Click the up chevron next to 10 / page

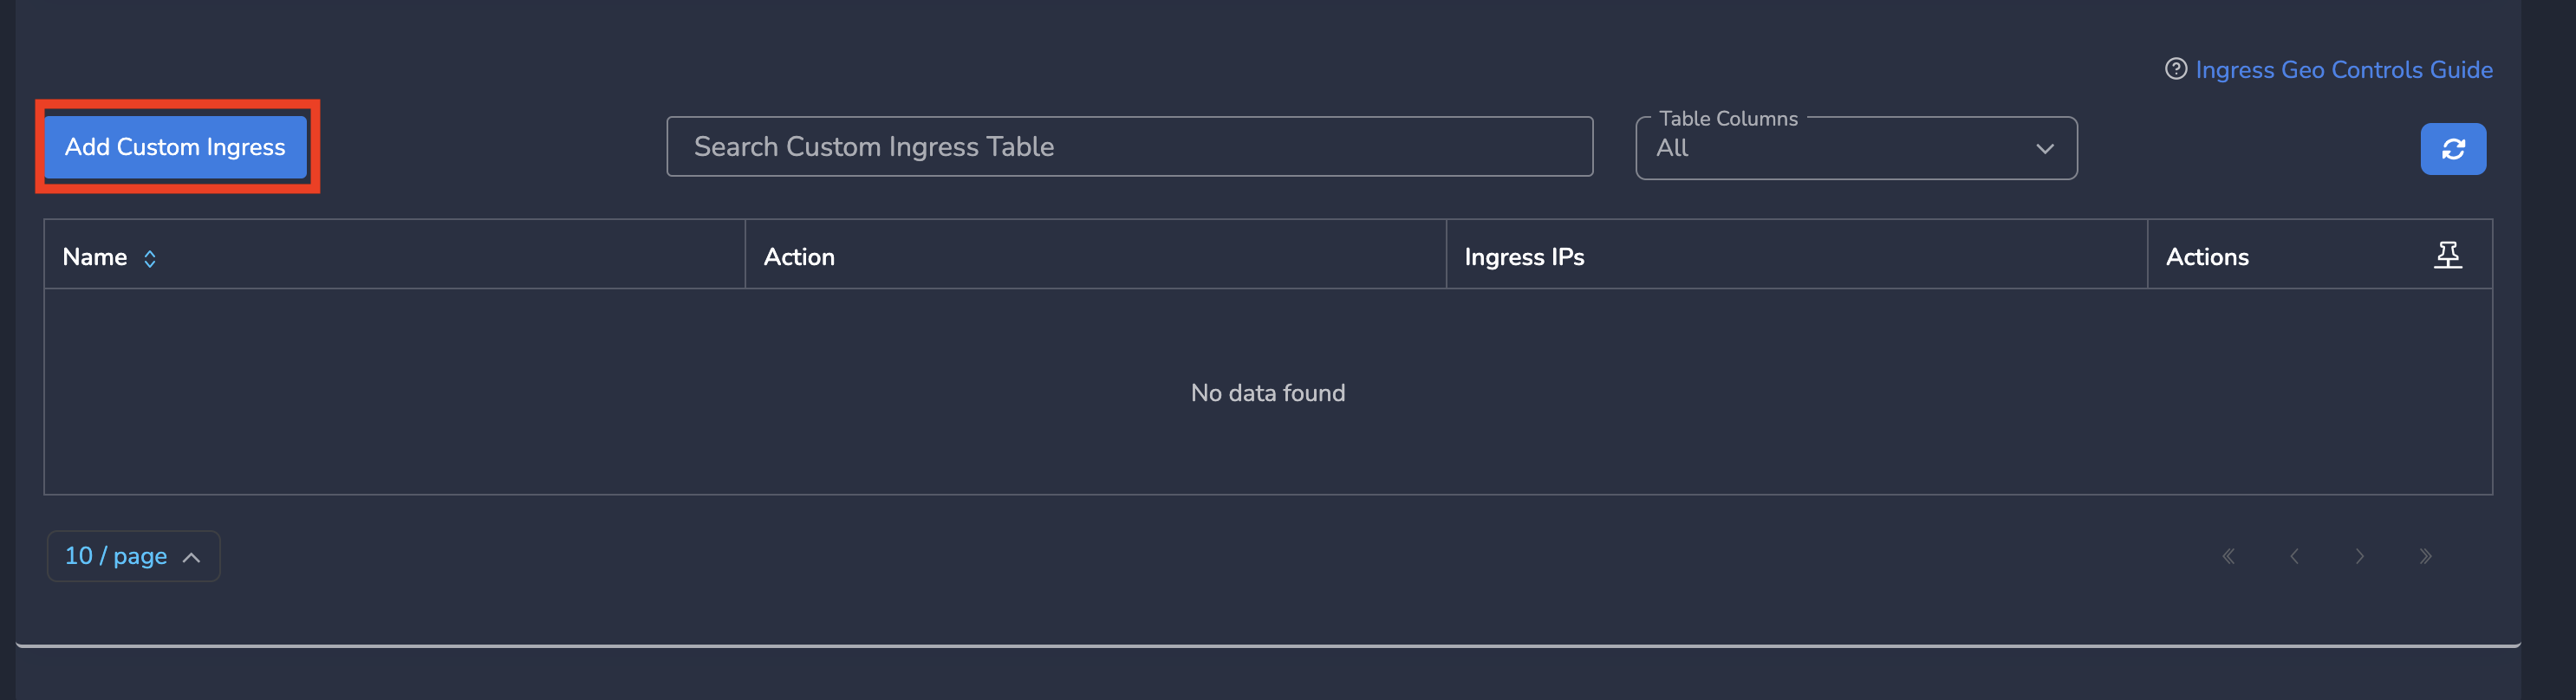[x=191, y=558]
